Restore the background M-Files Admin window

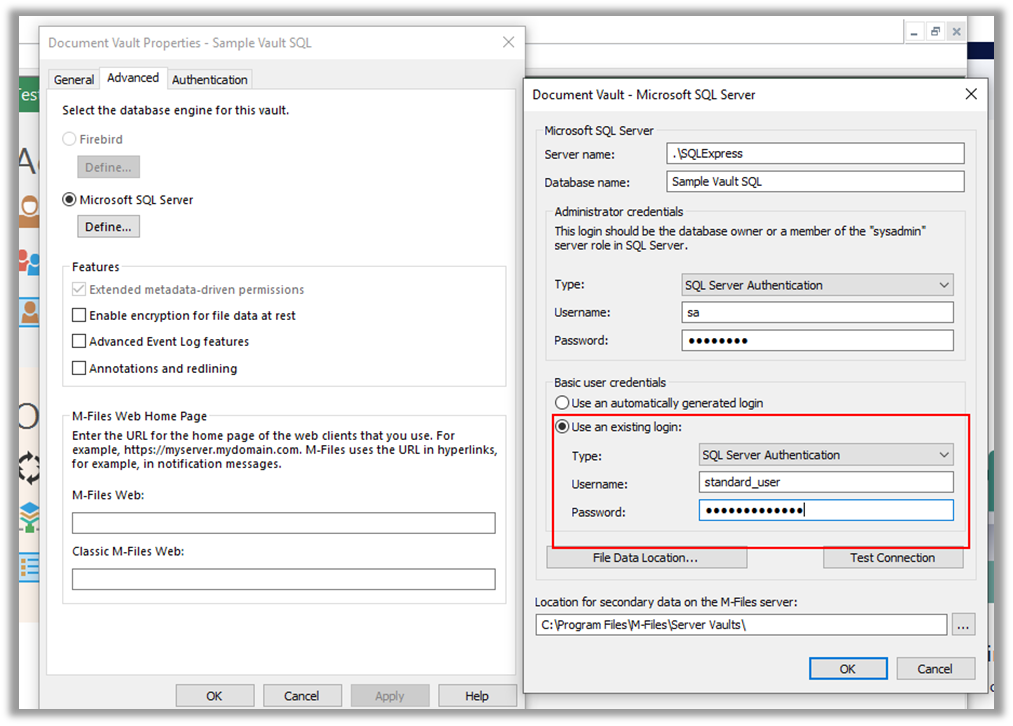point(935,32)
